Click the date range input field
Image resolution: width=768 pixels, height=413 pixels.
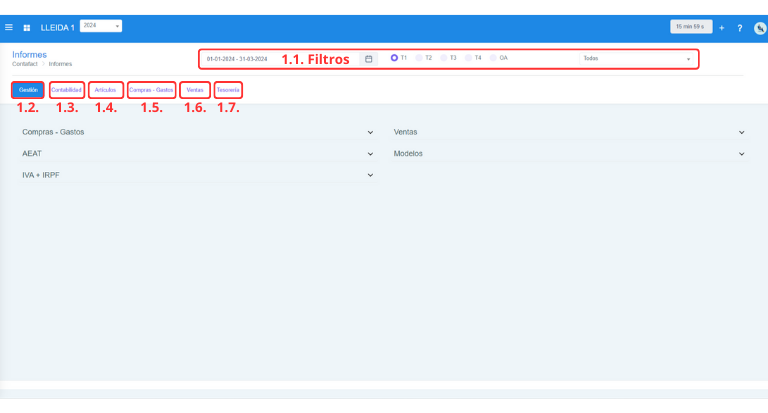click(x=240, y=59)
